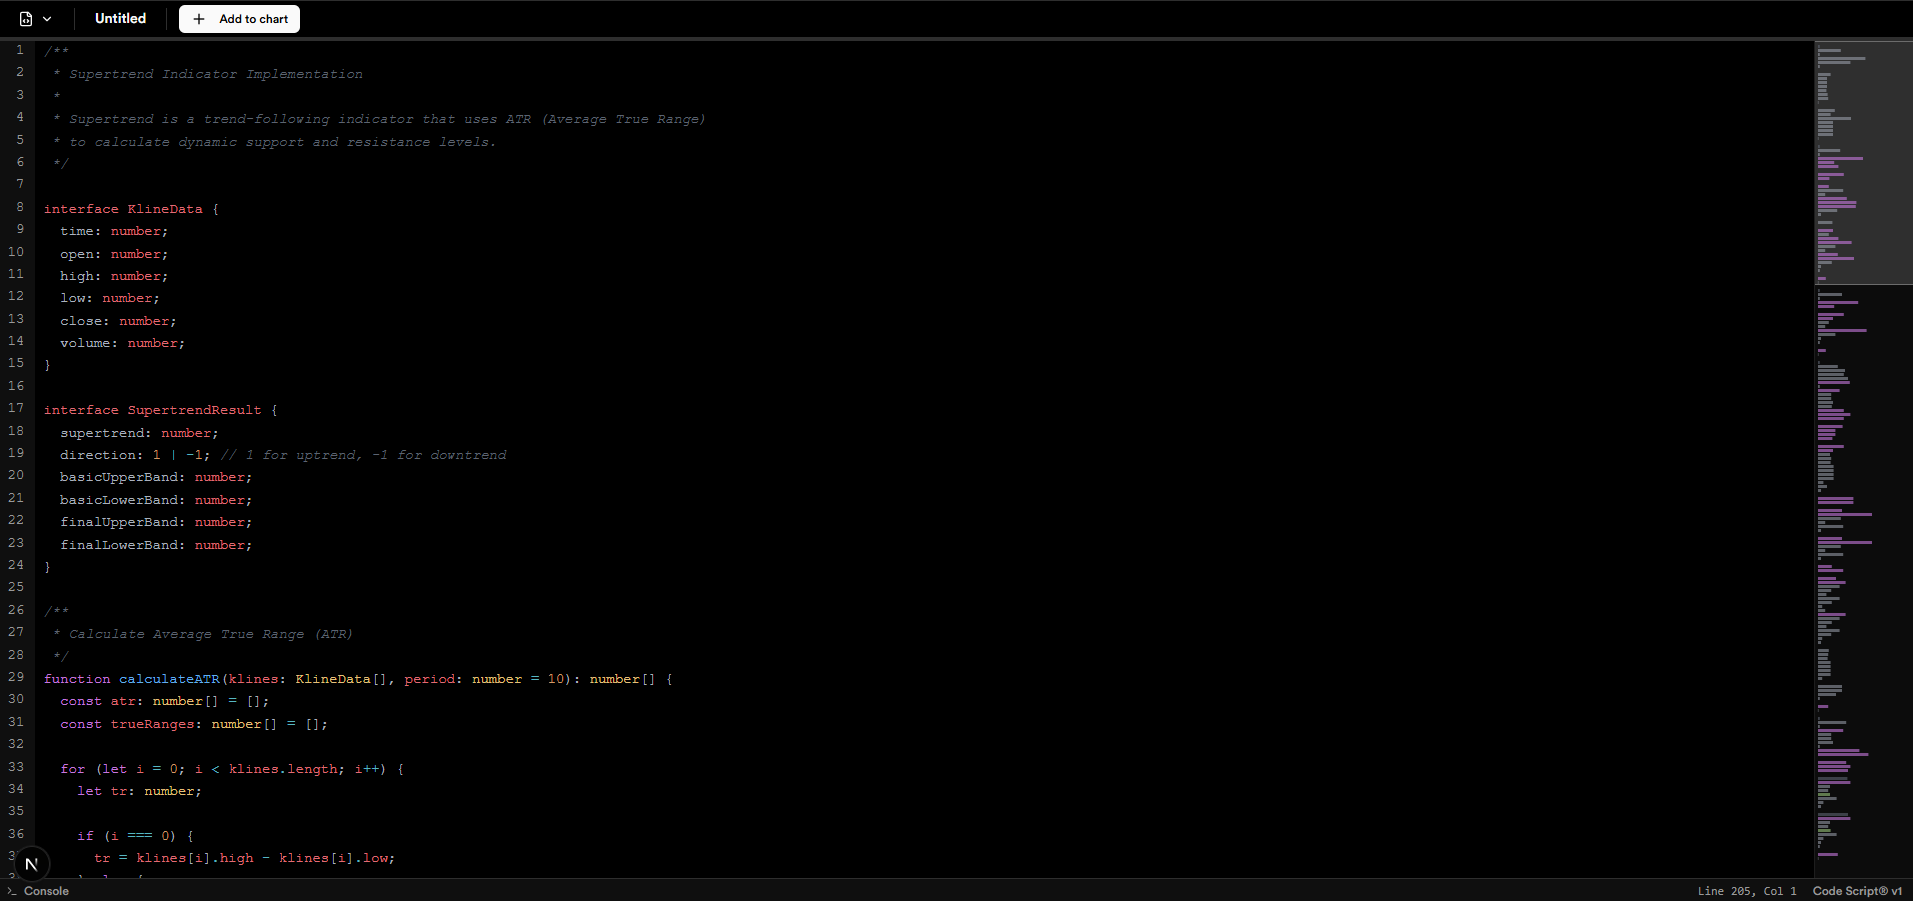The image size is (1913, 901).
Task: Click the script file icon in top bar
Action: point(26,19)
